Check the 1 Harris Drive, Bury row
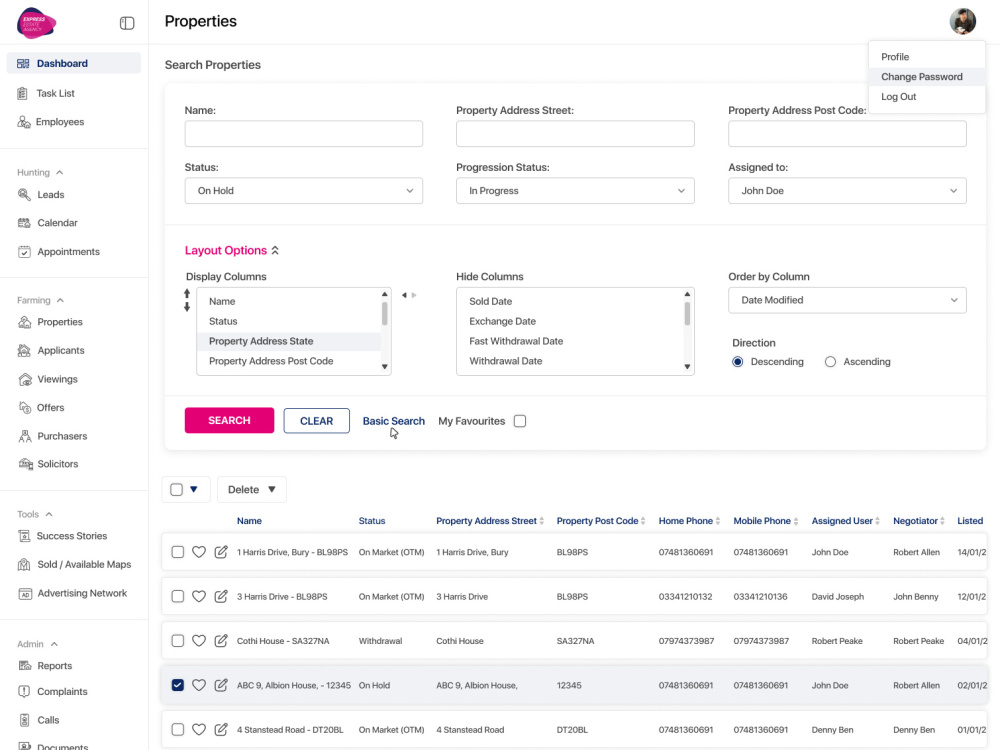1000x750 pixels. pos(178,552)
